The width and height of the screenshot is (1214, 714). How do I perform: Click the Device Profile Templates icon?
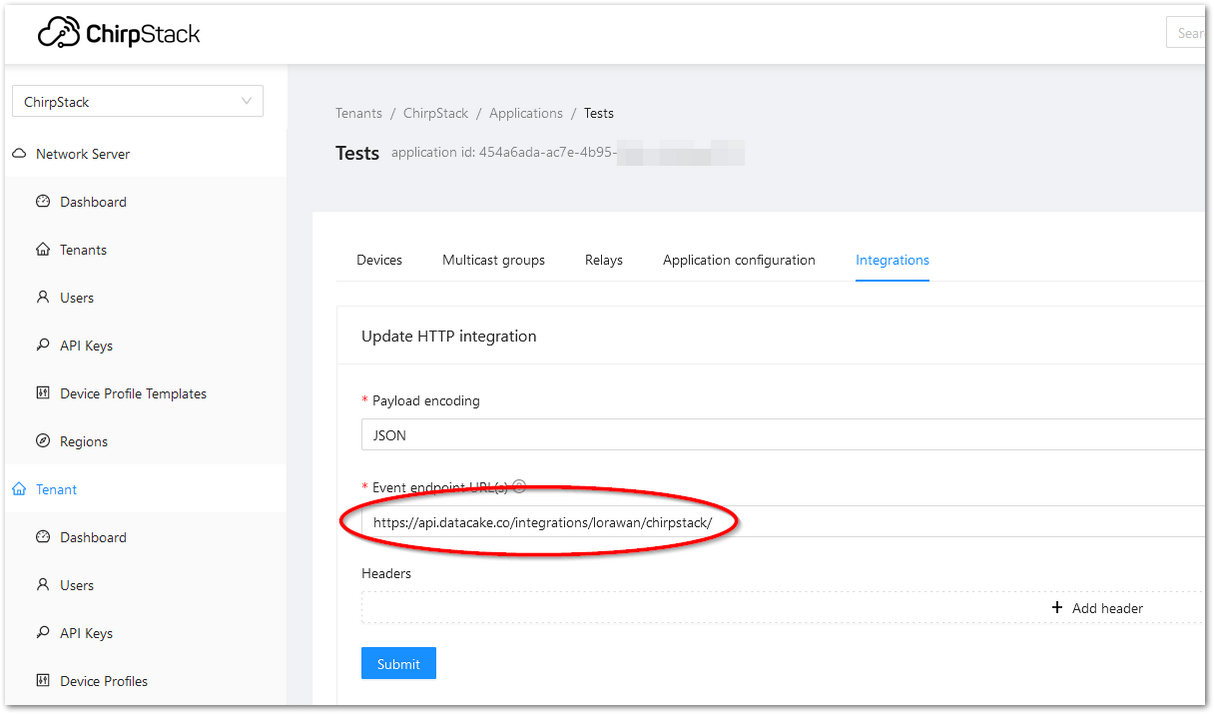pyautogui.click(x=43, y=393)
